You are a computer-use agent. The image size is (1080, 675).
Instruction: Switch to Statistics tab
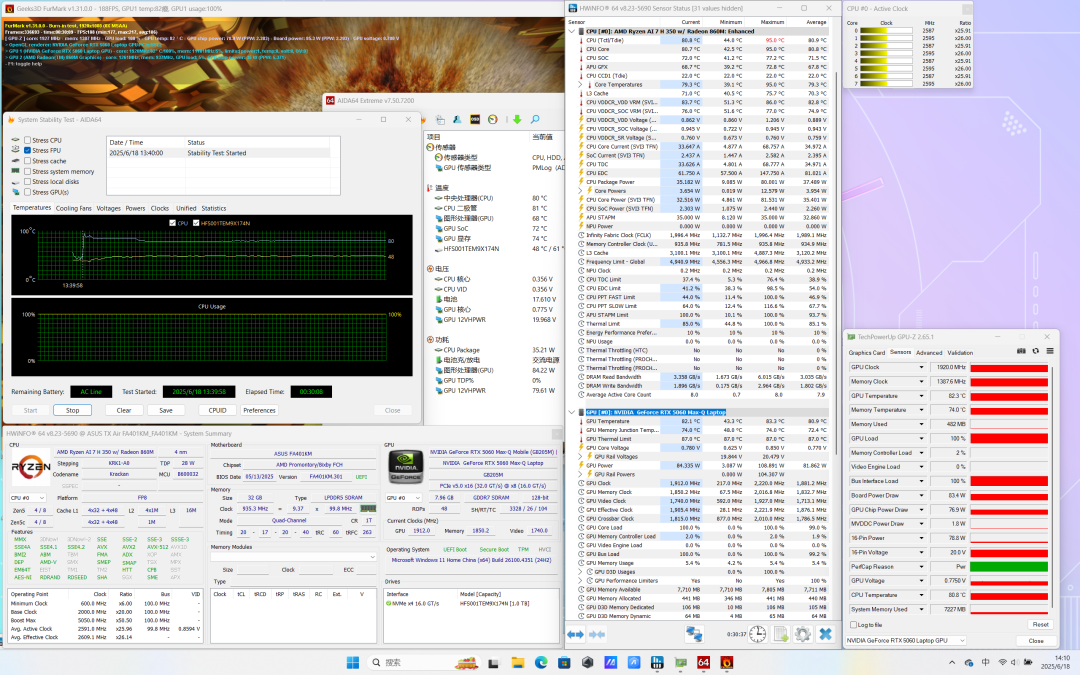214,208
